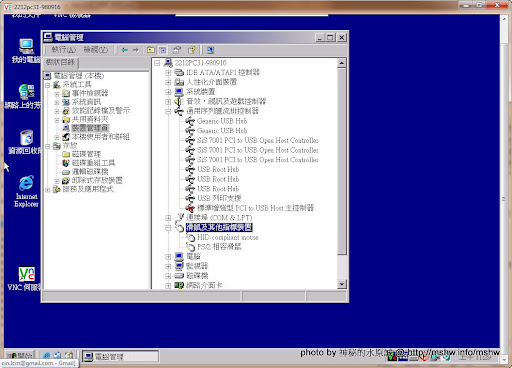The image size is (512, 368).
Task: Select 系統裝置 category
Action: (201, 92)
